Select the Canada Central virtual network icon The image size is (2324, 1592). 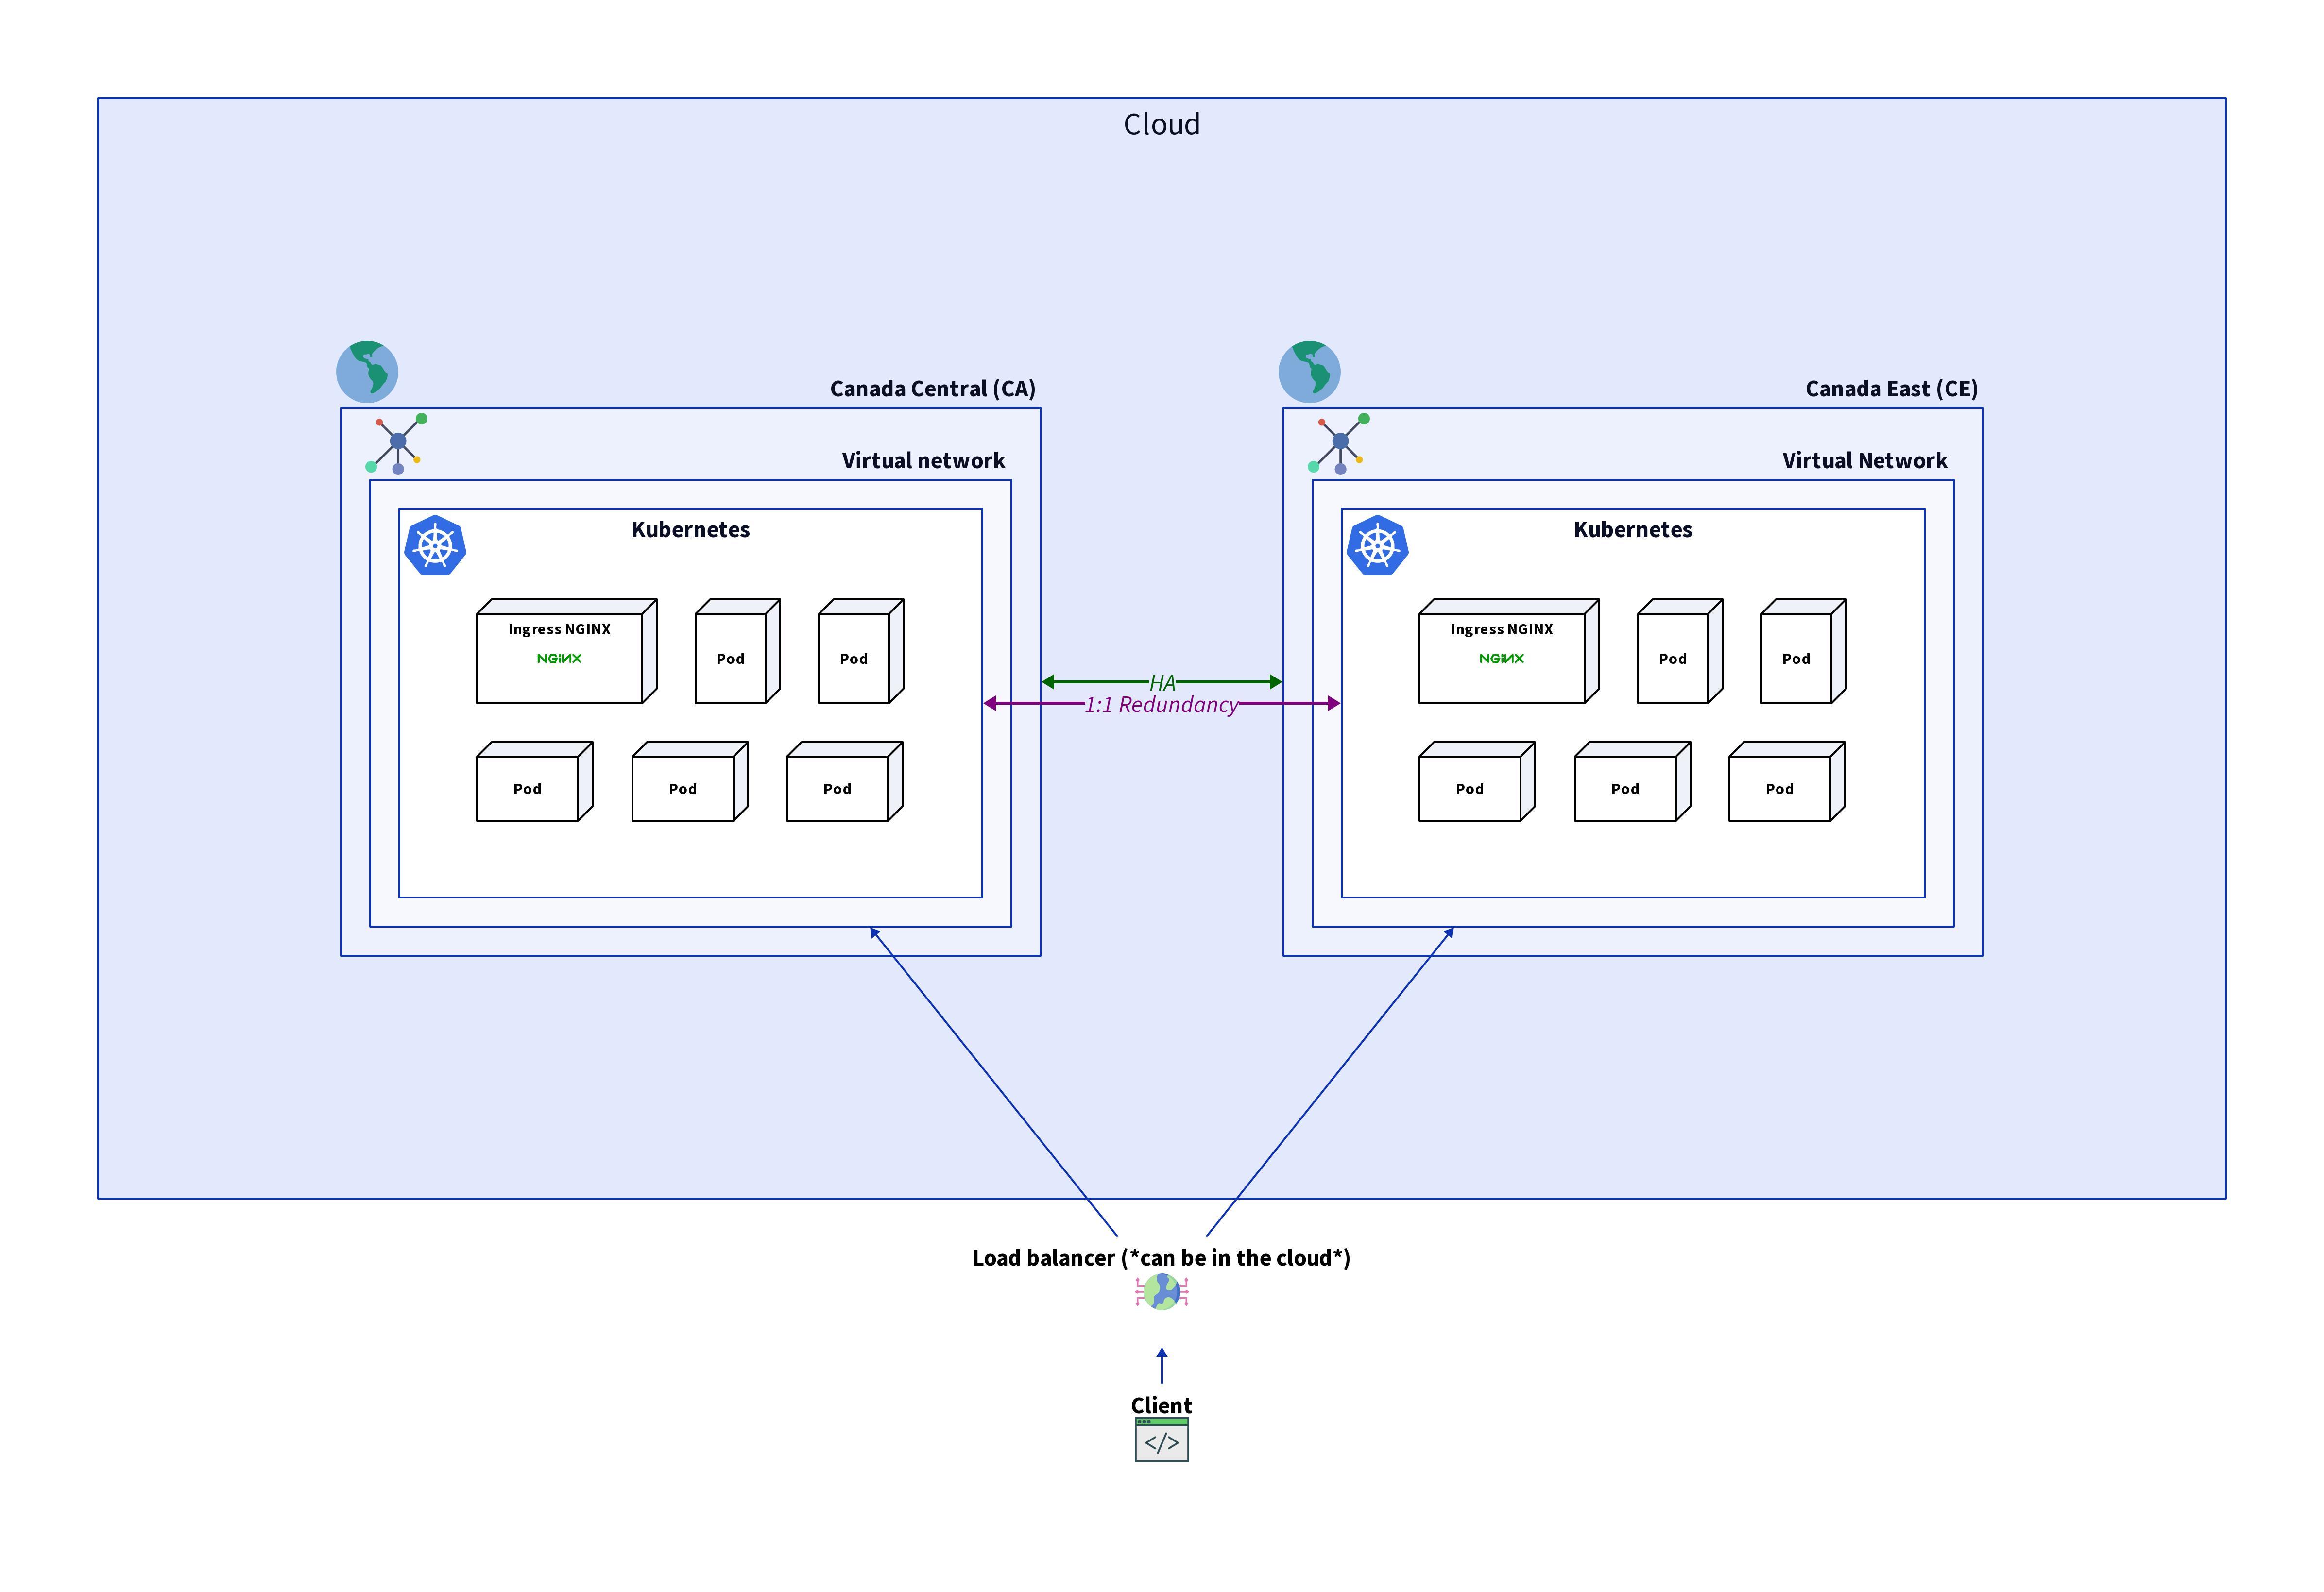click(397, 443)
